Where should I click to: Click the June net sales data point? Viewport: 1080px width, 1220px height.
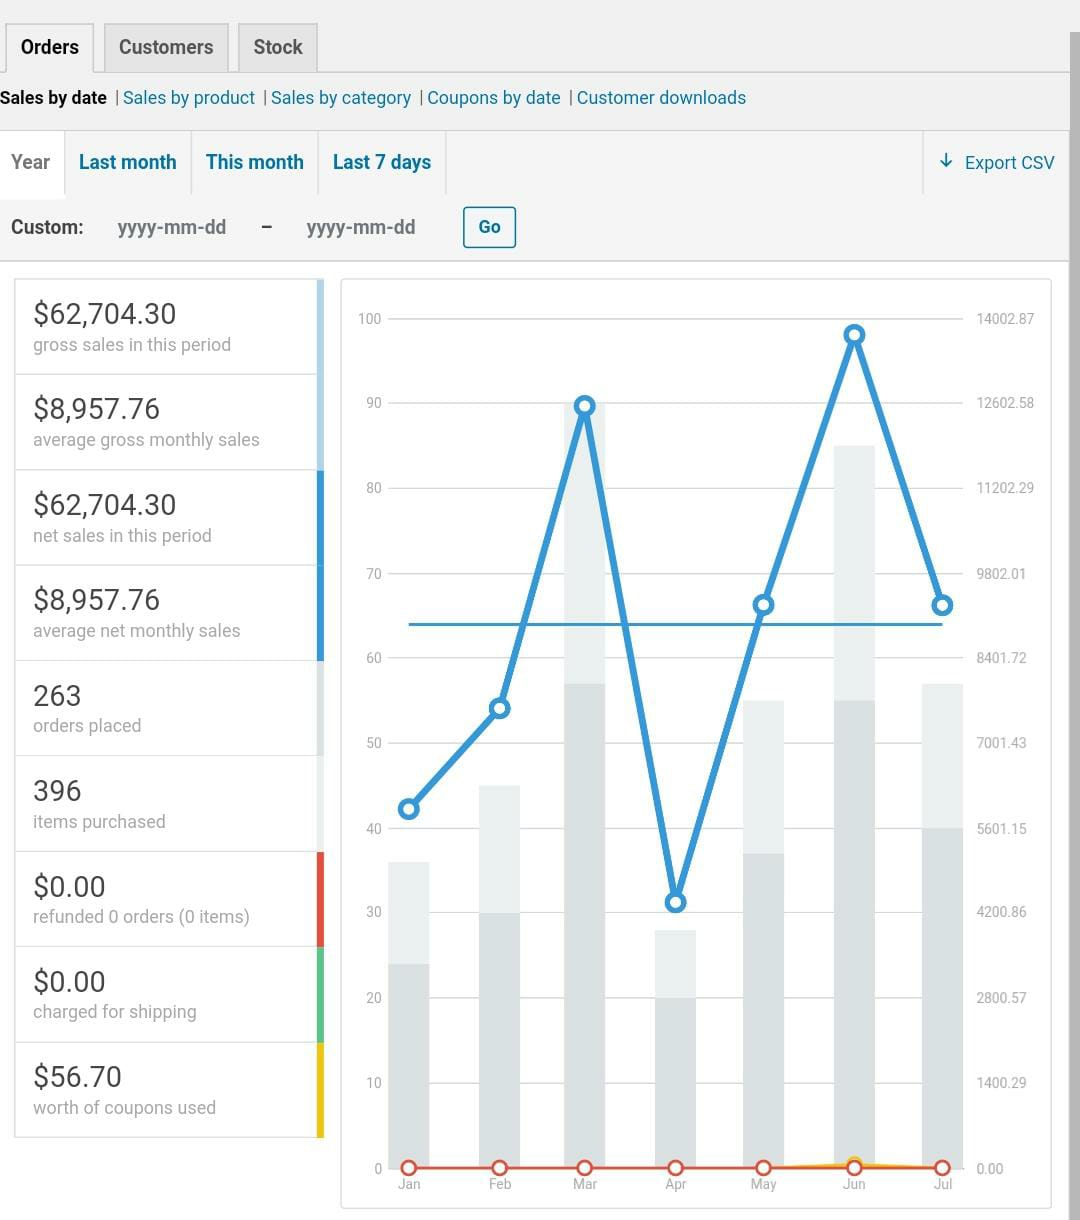(854, 335)
